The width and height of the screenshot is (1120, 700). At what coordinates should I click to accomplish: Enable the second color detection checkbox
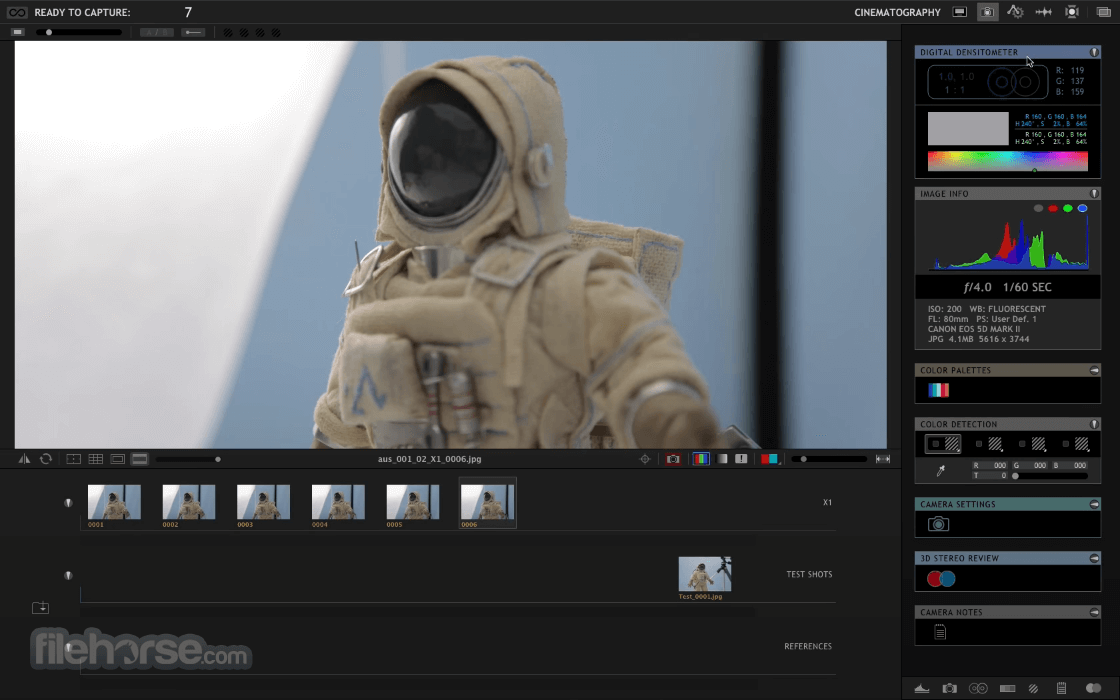coord(979,444)
